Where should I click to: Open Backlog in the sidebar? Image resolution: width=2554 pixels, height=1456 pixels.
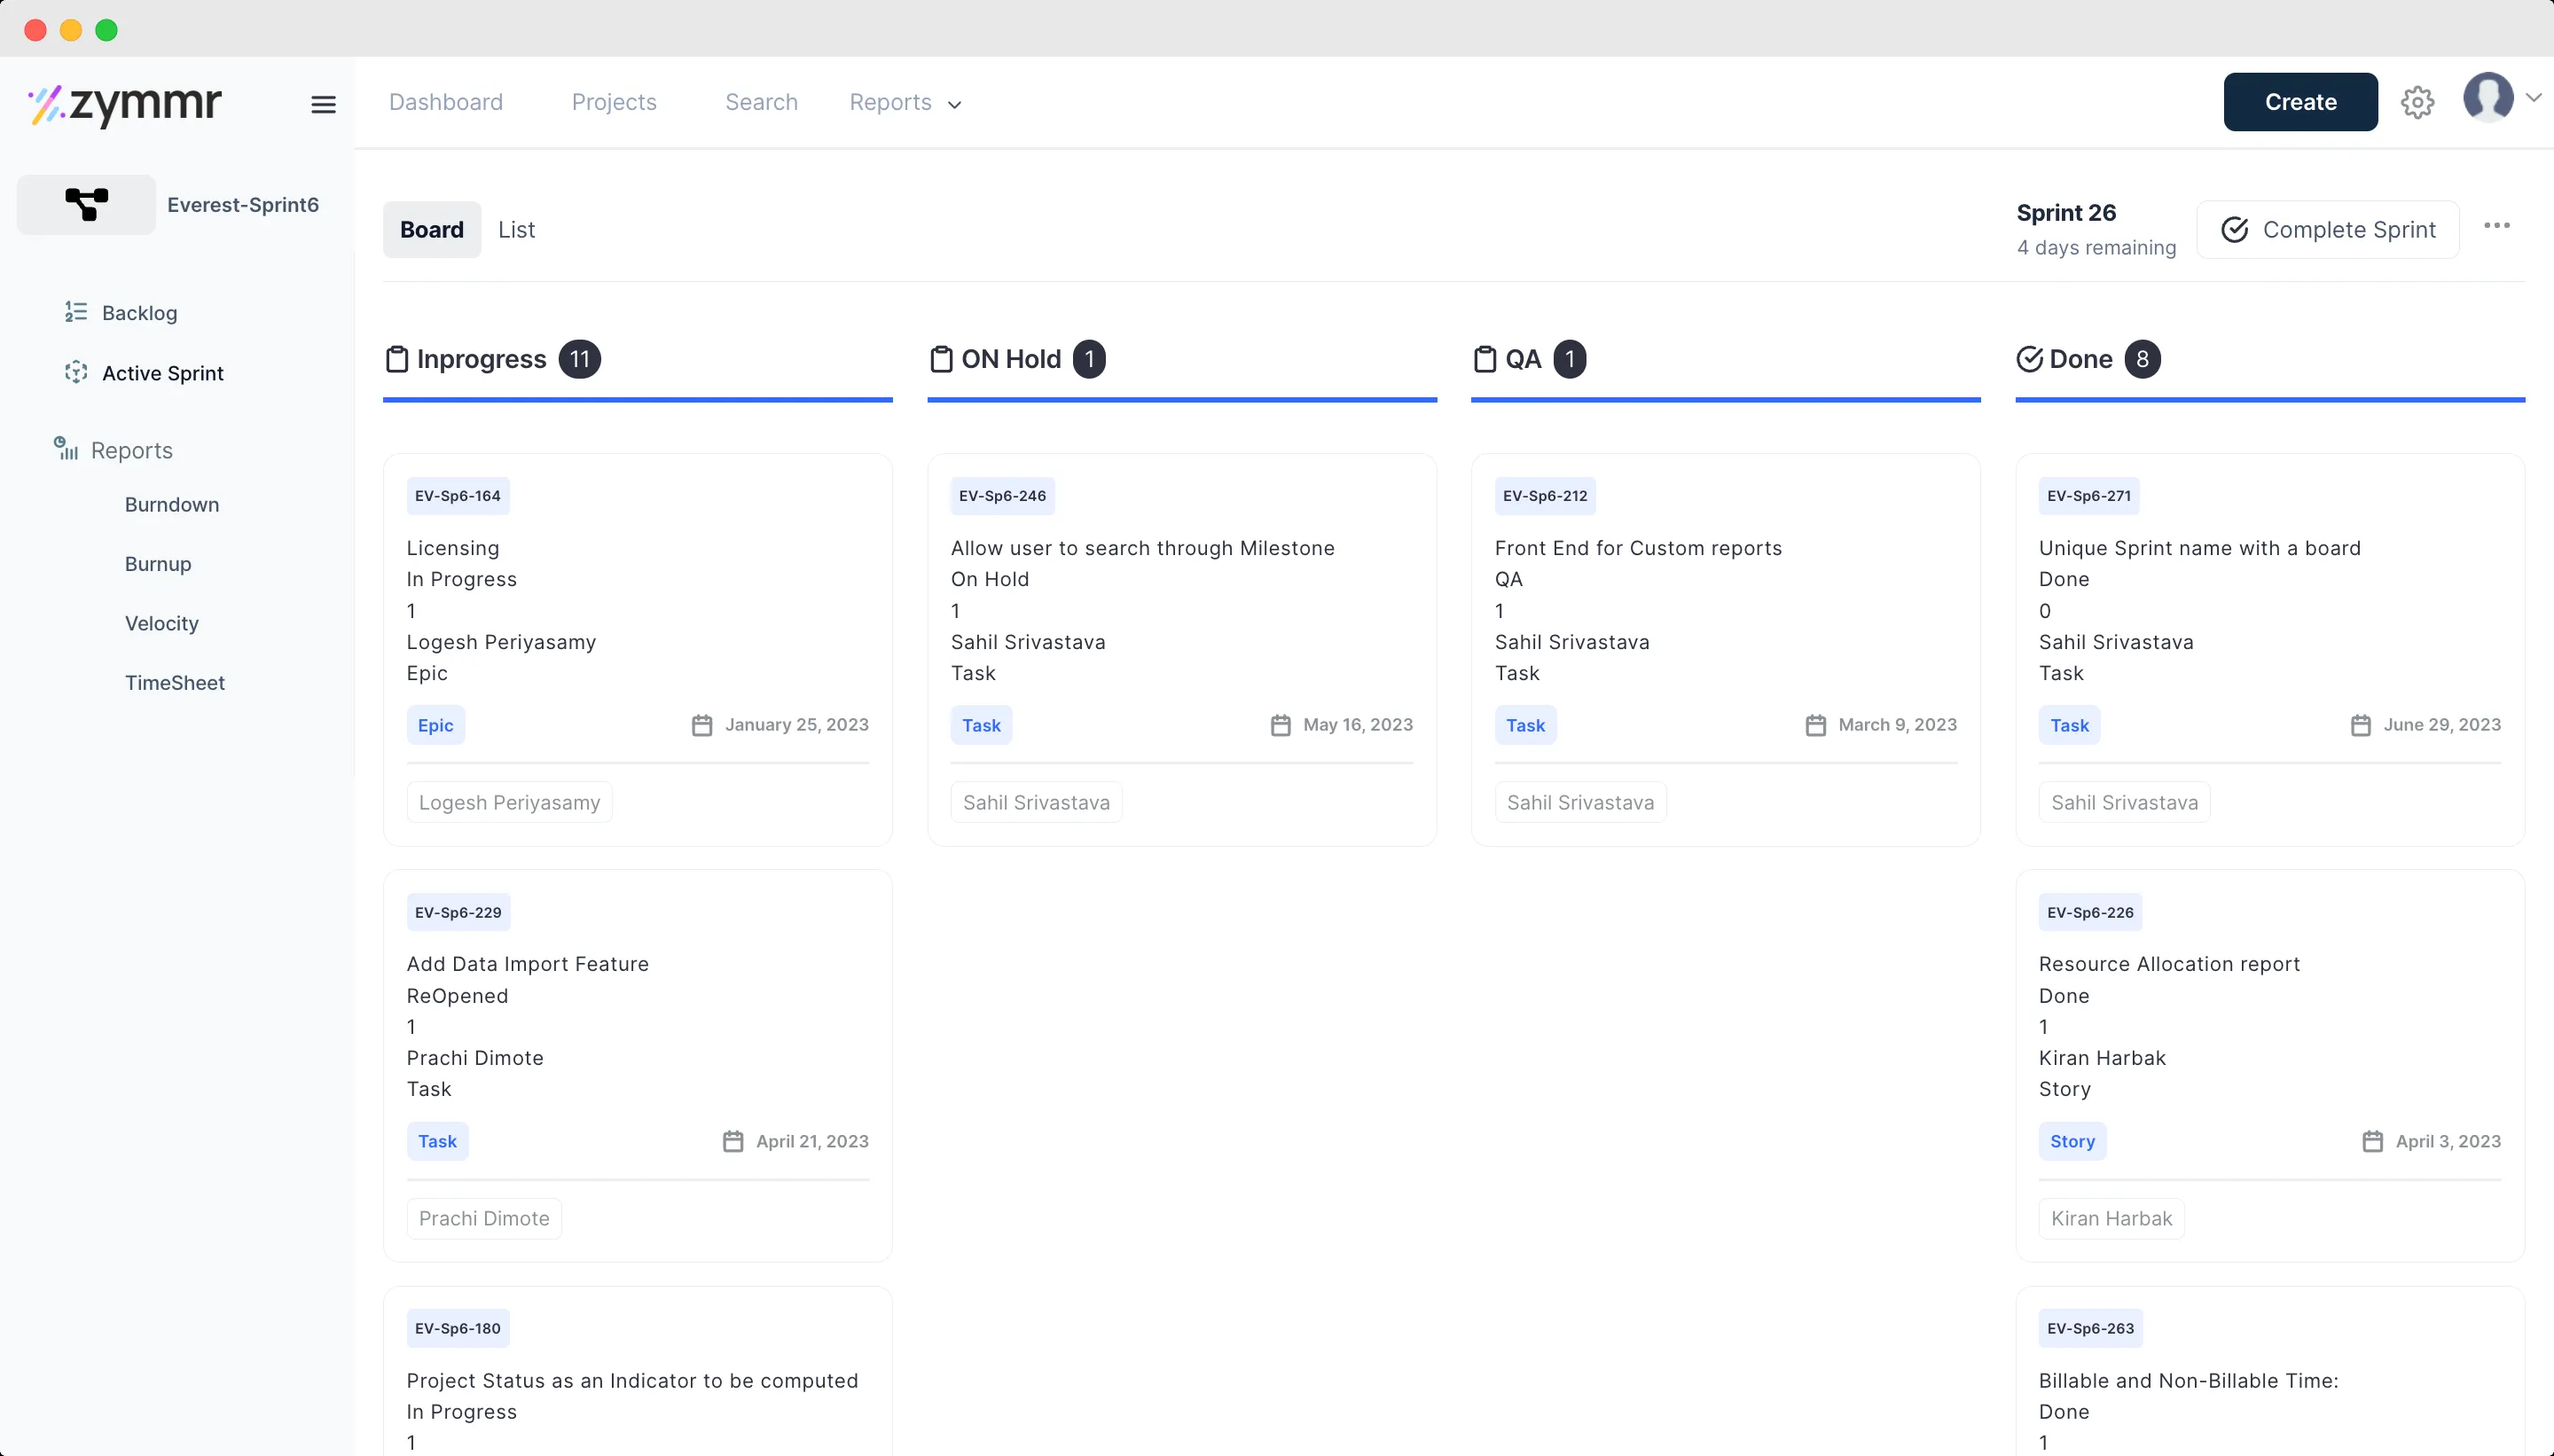(139, 313)
